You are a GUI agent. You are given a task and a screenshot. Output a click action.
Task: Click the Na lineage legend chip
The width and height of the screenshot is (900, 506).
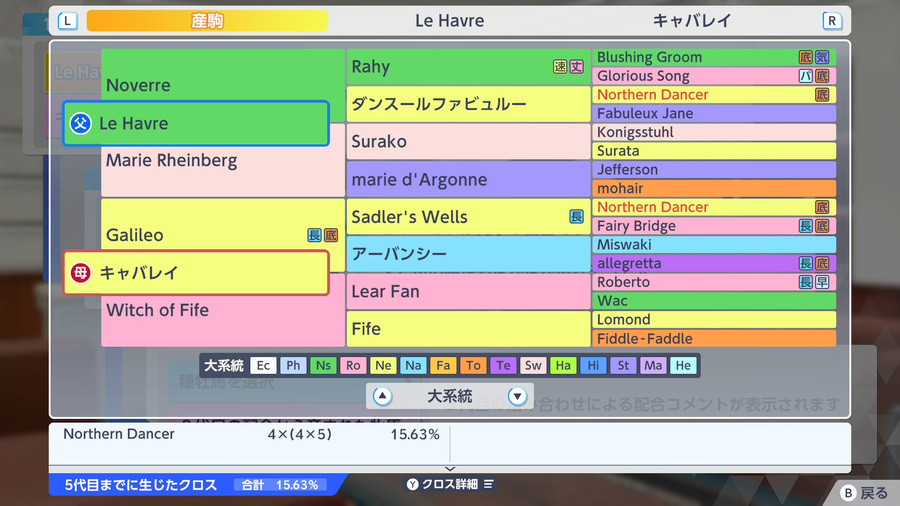(413, 365)
